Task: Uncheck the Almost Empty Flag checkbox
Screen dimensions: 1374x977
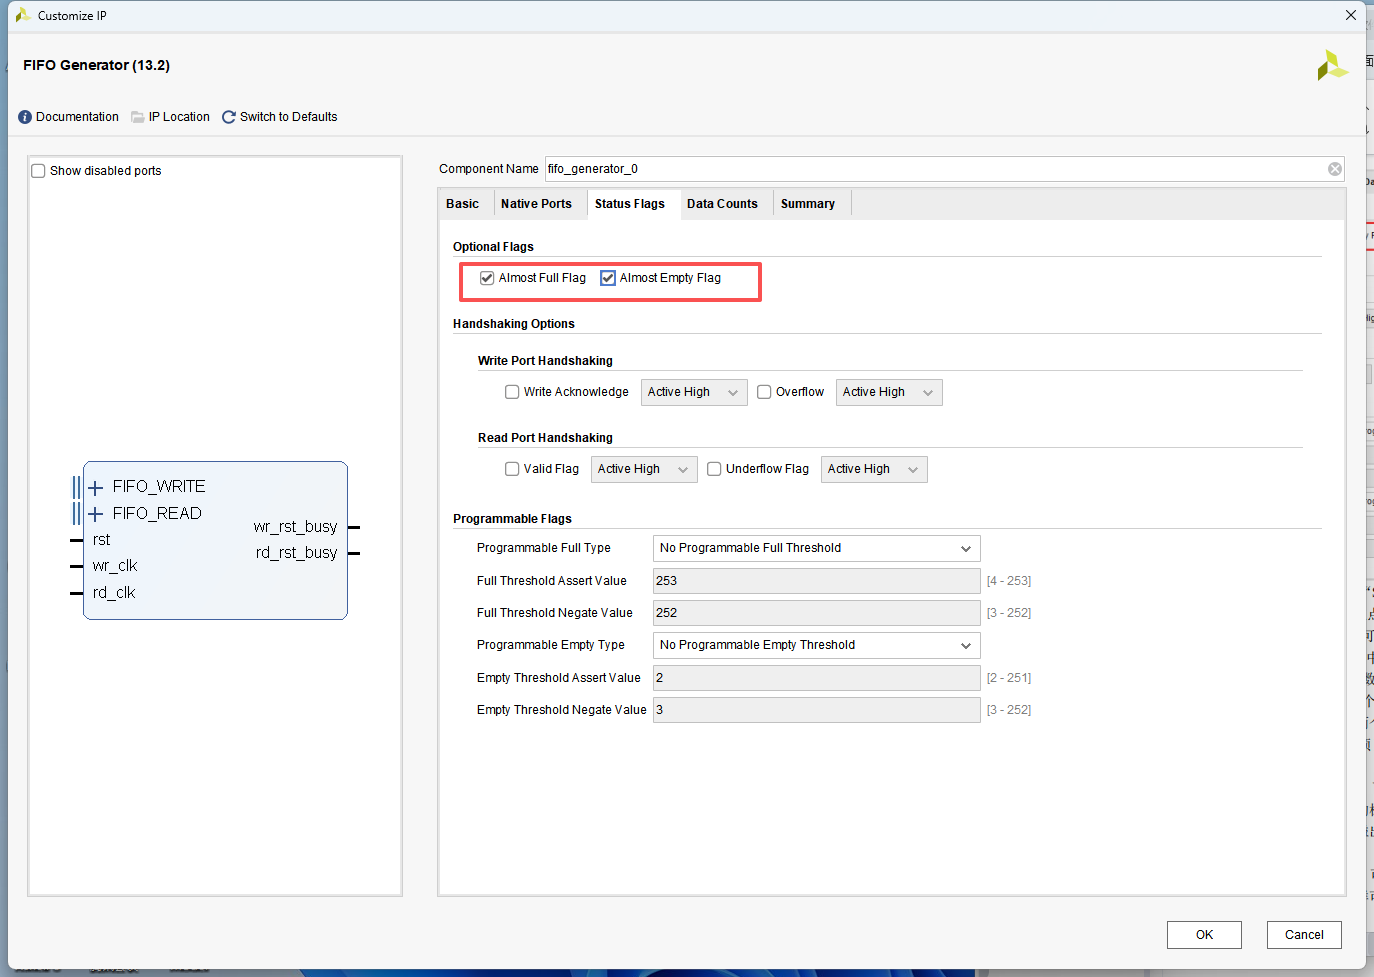Action: (x=608, y=278)
